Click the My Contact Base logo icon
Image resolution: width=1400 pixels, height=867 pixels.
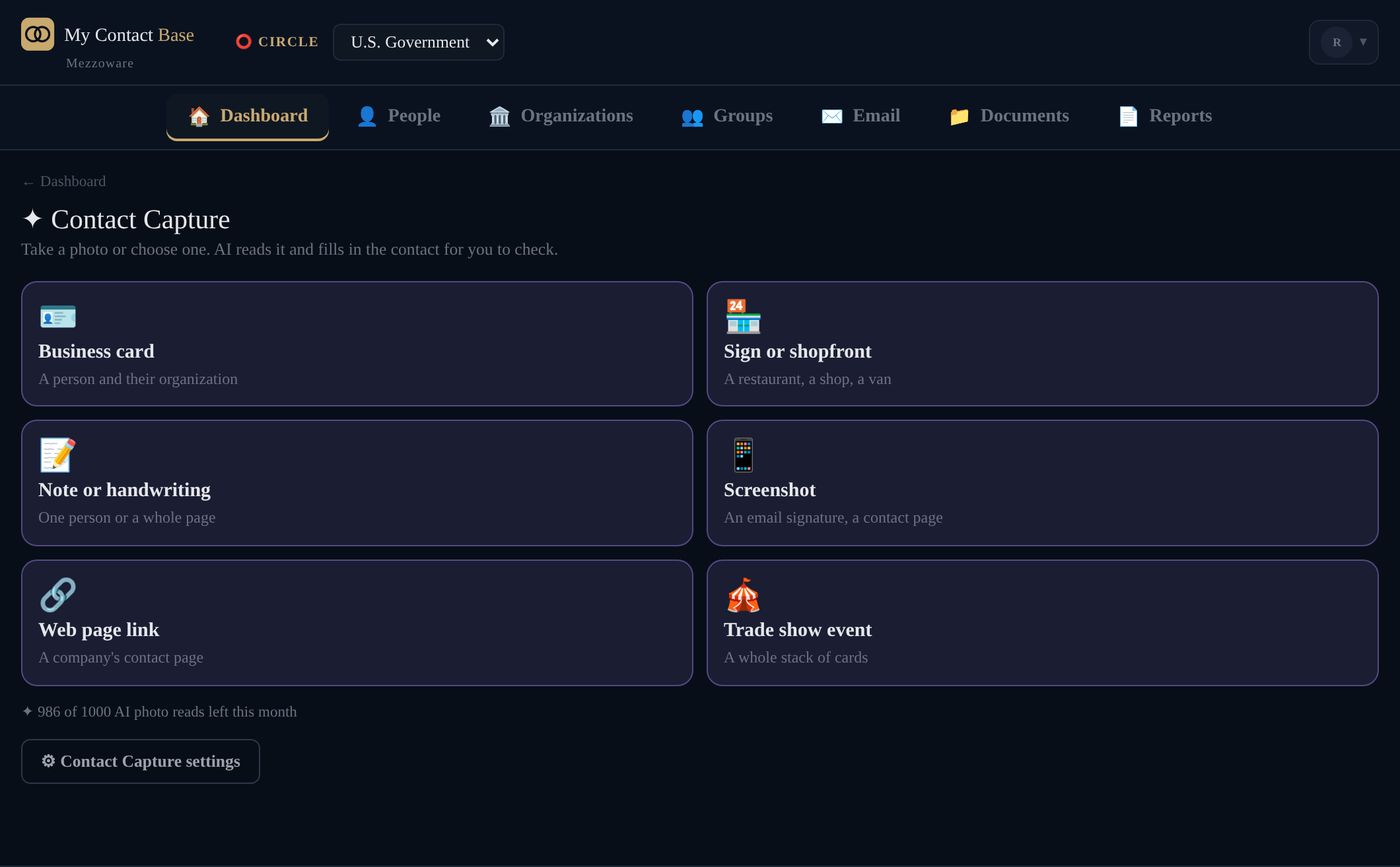click(x=38, y=34)
